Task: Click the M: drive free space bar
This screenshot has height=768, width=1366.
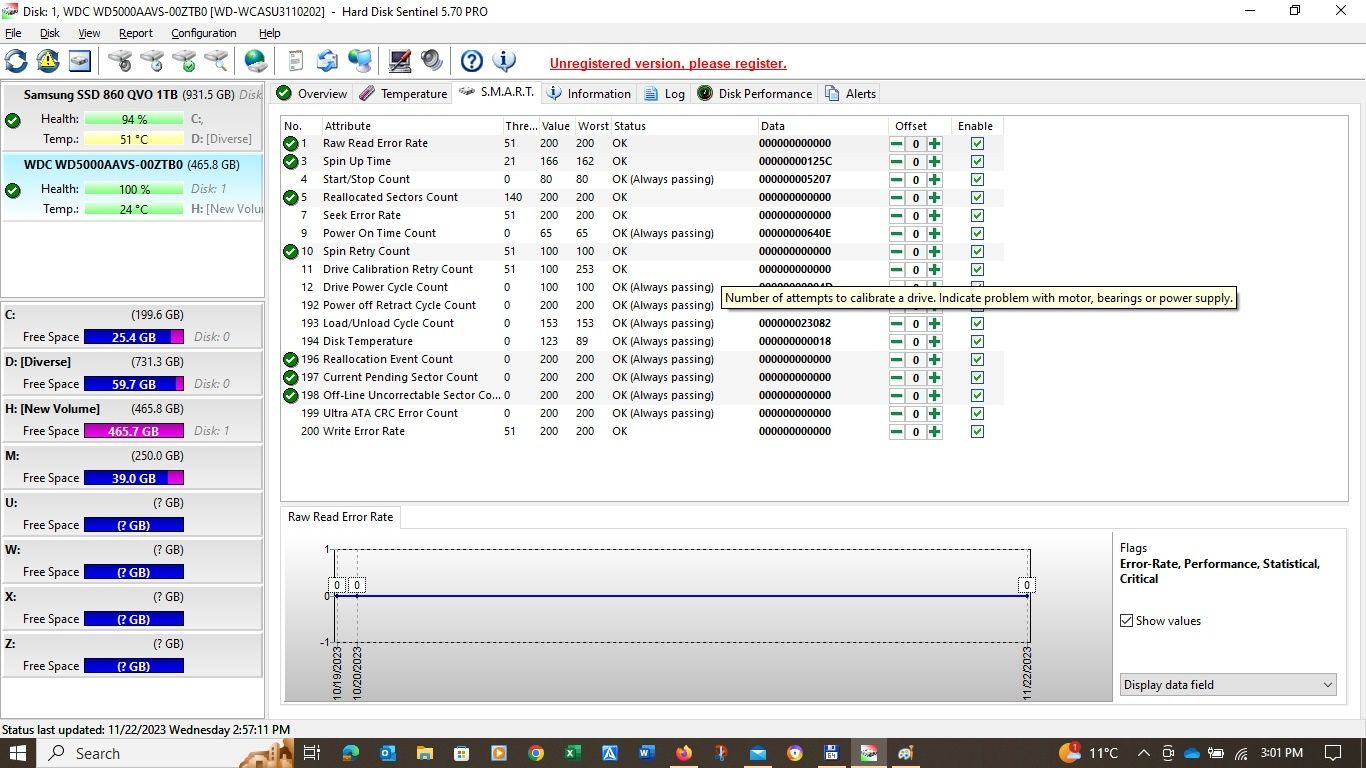Action: pos(134,478)
